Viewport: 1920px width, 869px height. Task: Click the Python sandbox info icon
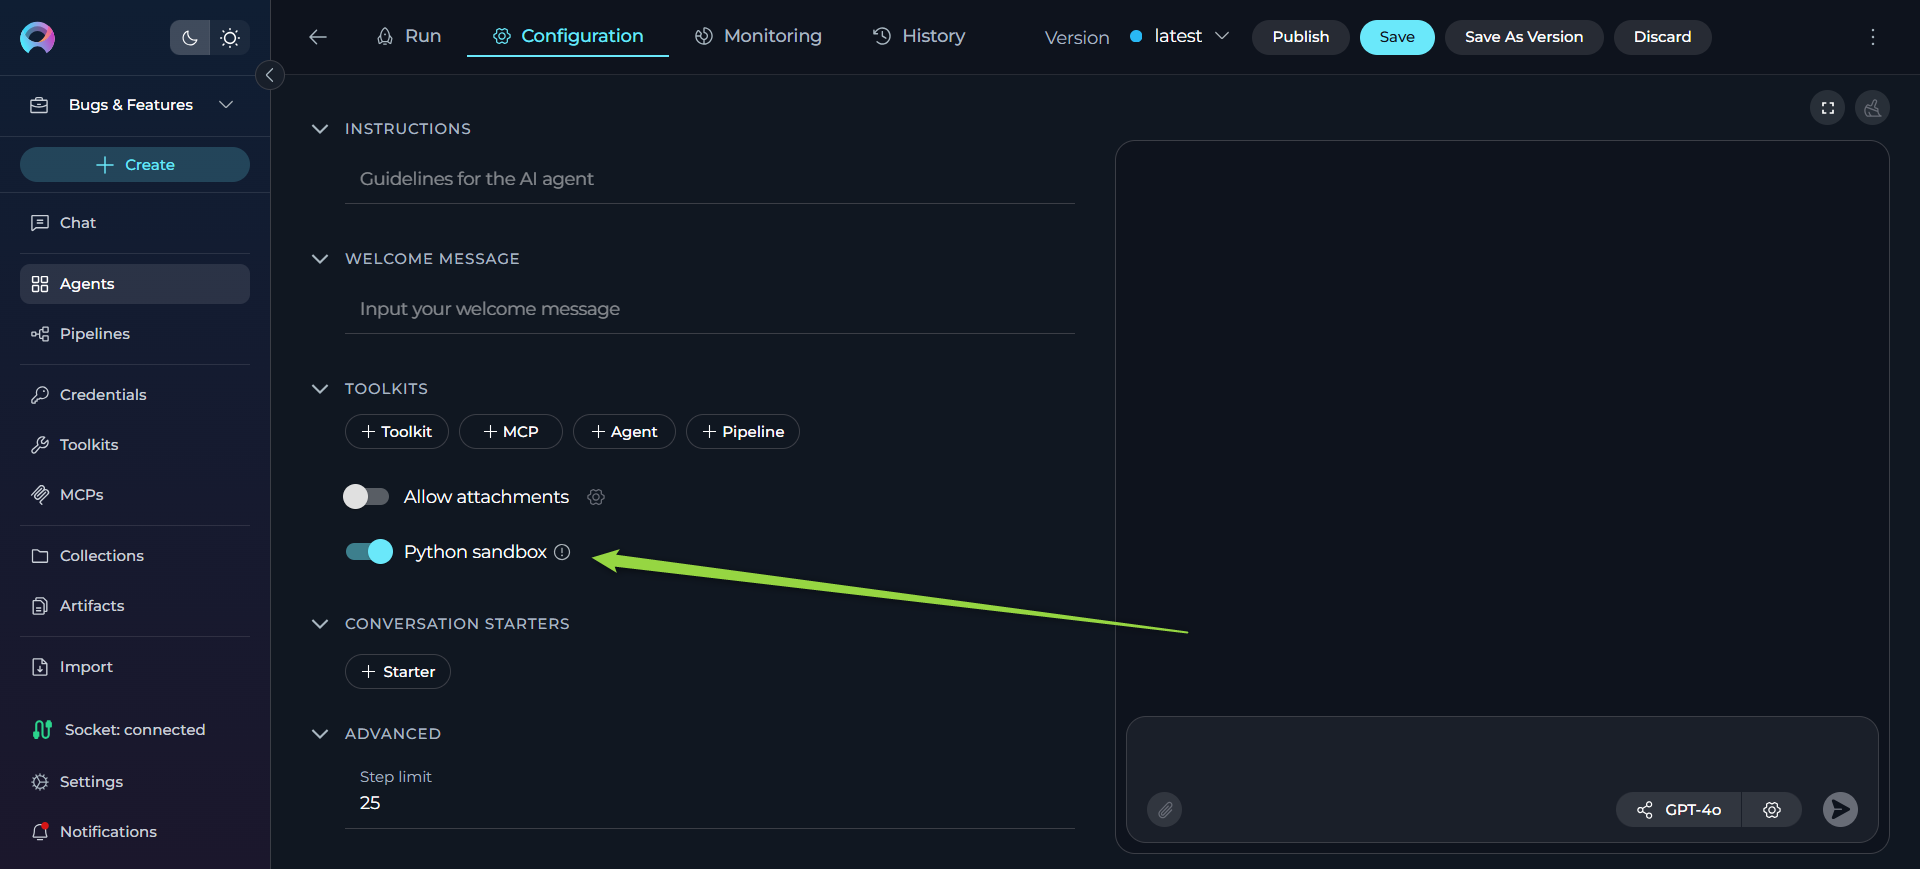[562, 552]
